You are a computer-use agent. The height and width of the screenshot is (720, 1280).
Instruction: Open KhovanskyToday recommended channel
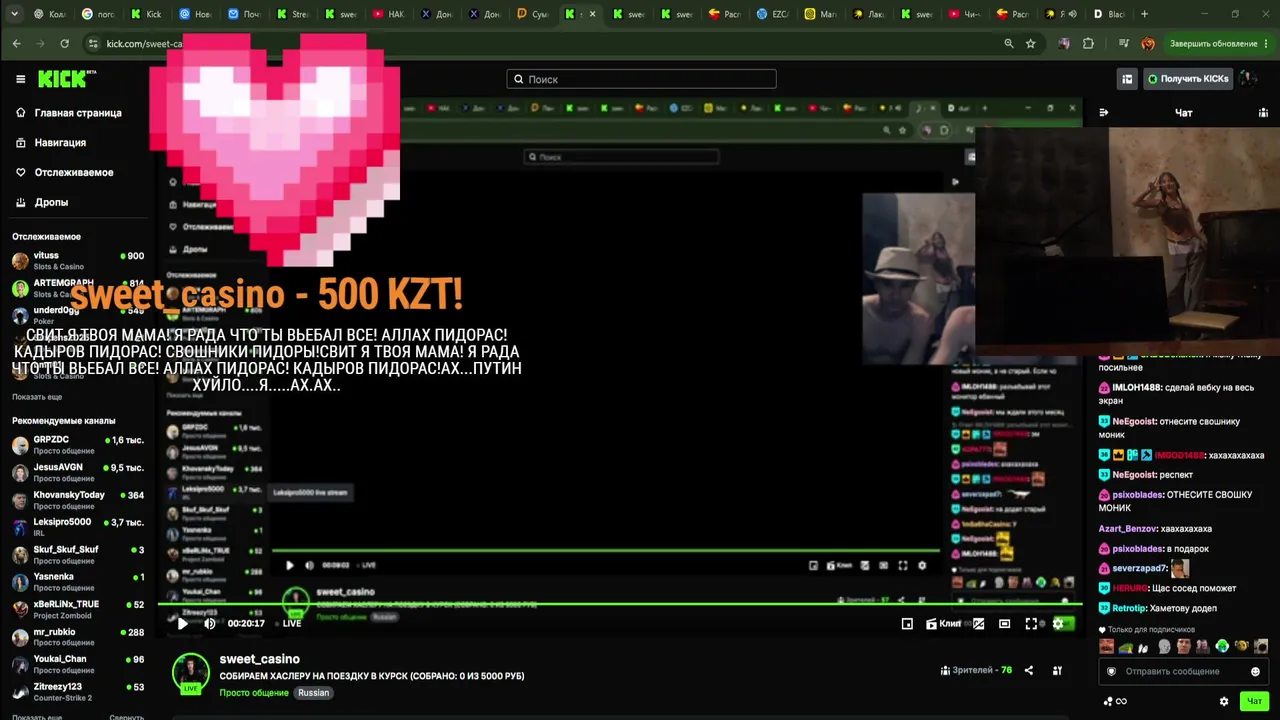click(x=78, y=499)
